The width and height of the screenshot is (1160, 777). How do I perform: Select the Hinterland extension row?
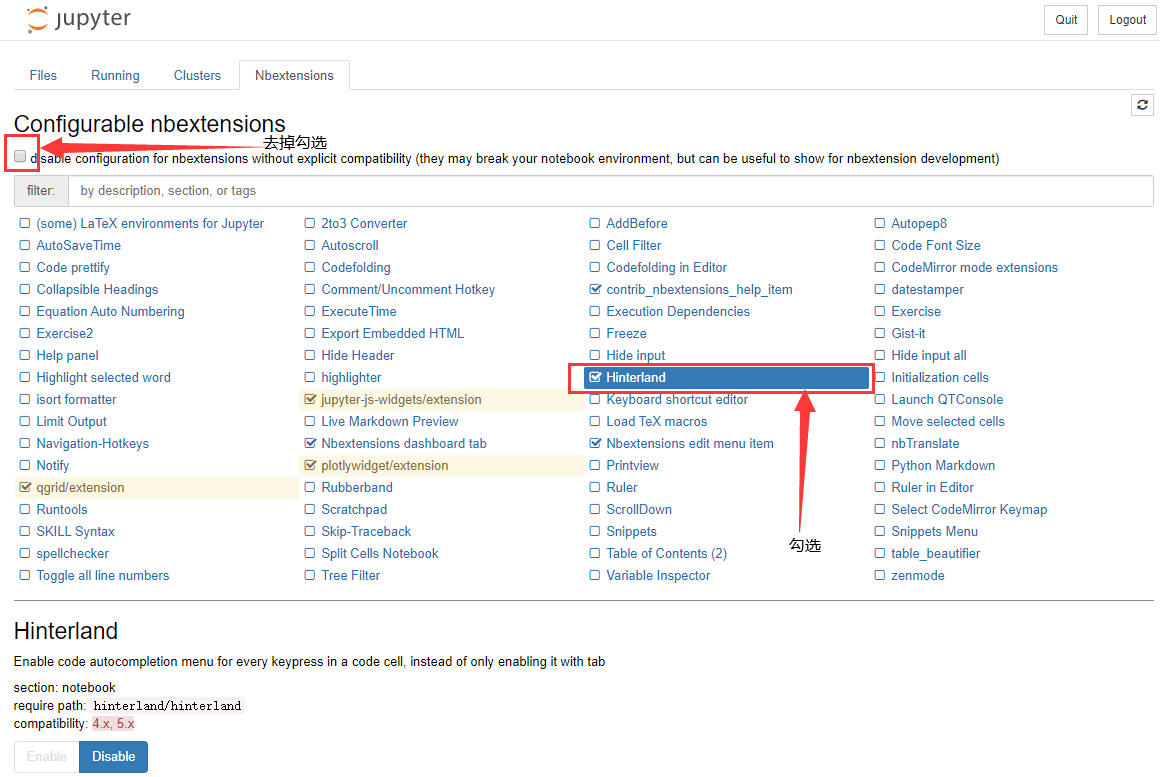click(726, 377)
